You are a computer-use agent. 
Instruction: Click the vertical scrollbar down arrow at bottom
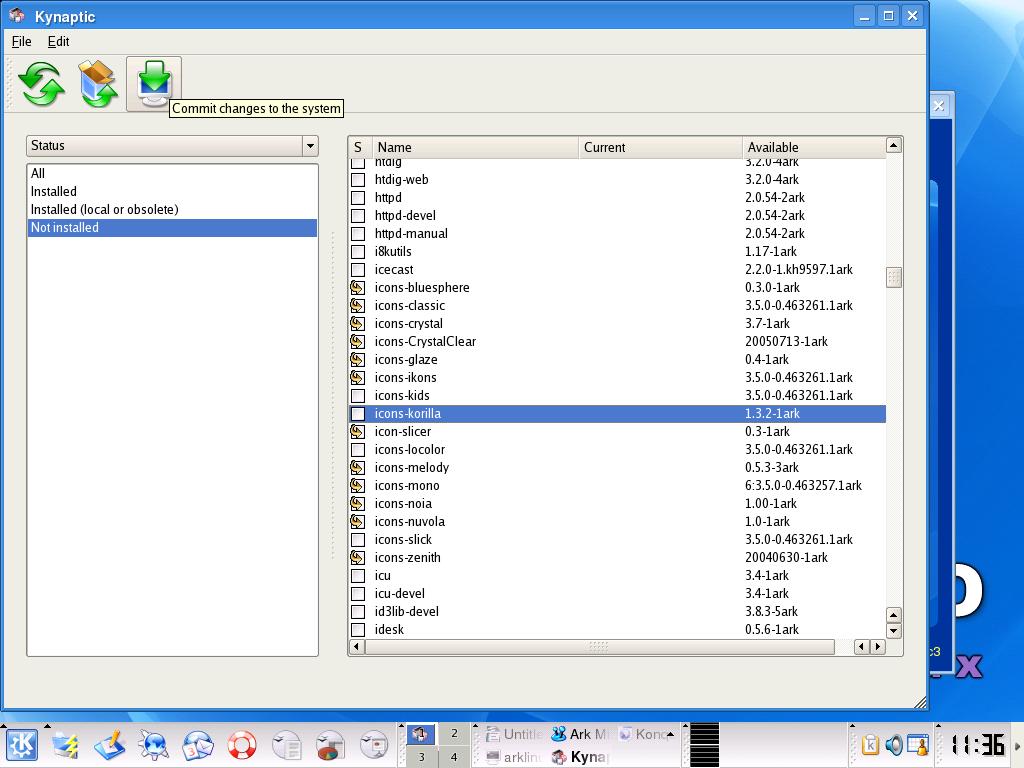coord(894,631)
